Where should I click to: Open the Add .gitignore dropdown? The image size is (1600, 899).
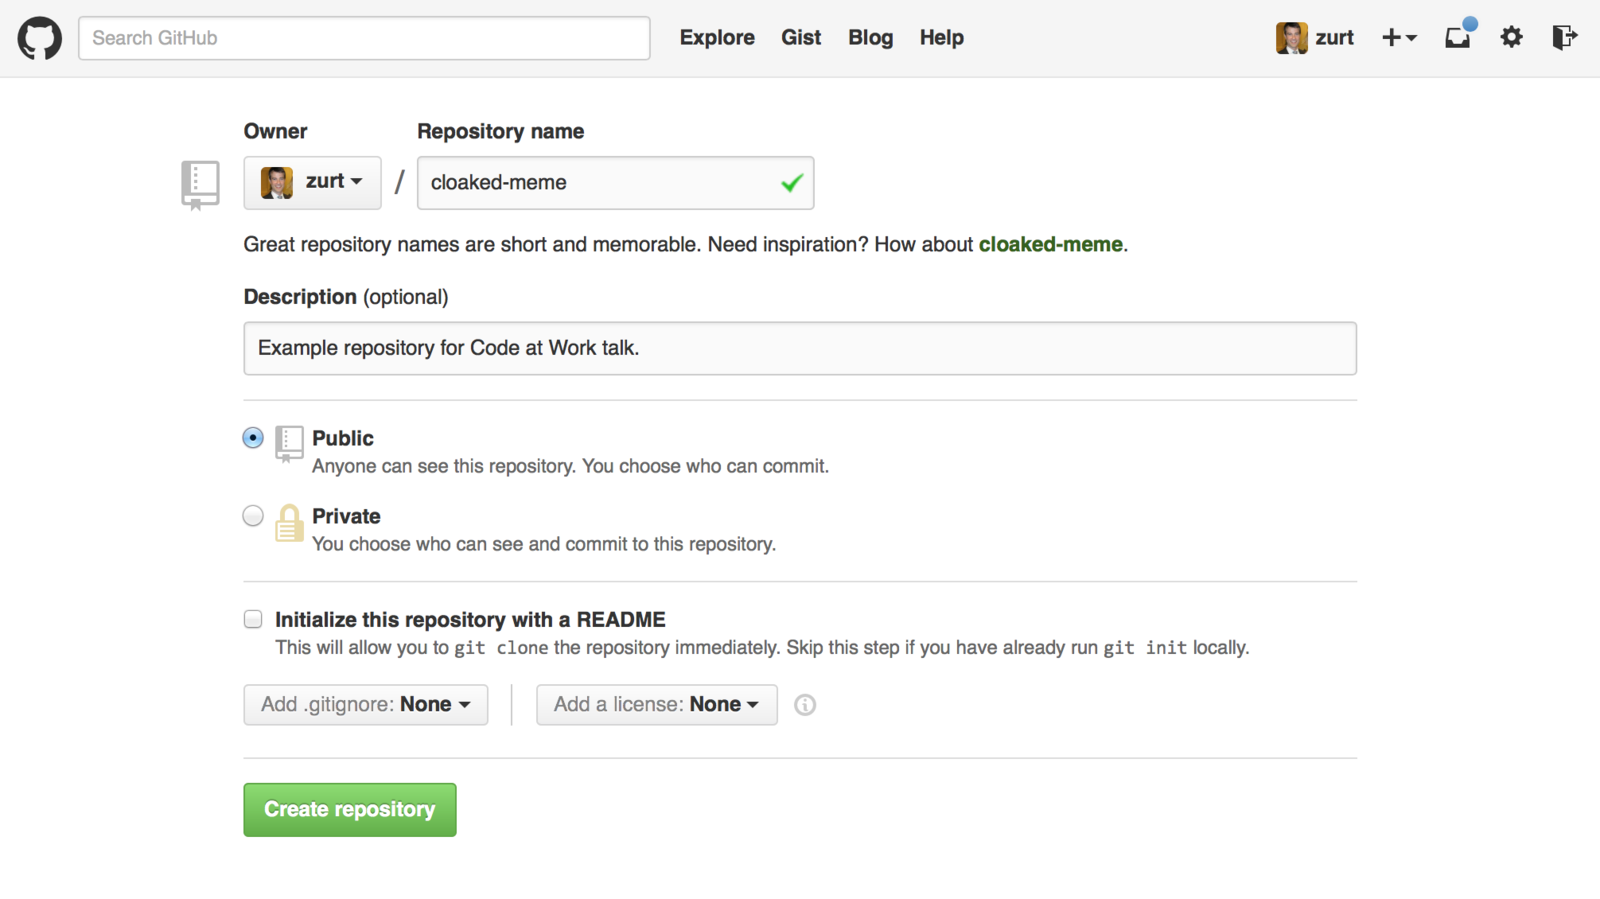point(366,704)
